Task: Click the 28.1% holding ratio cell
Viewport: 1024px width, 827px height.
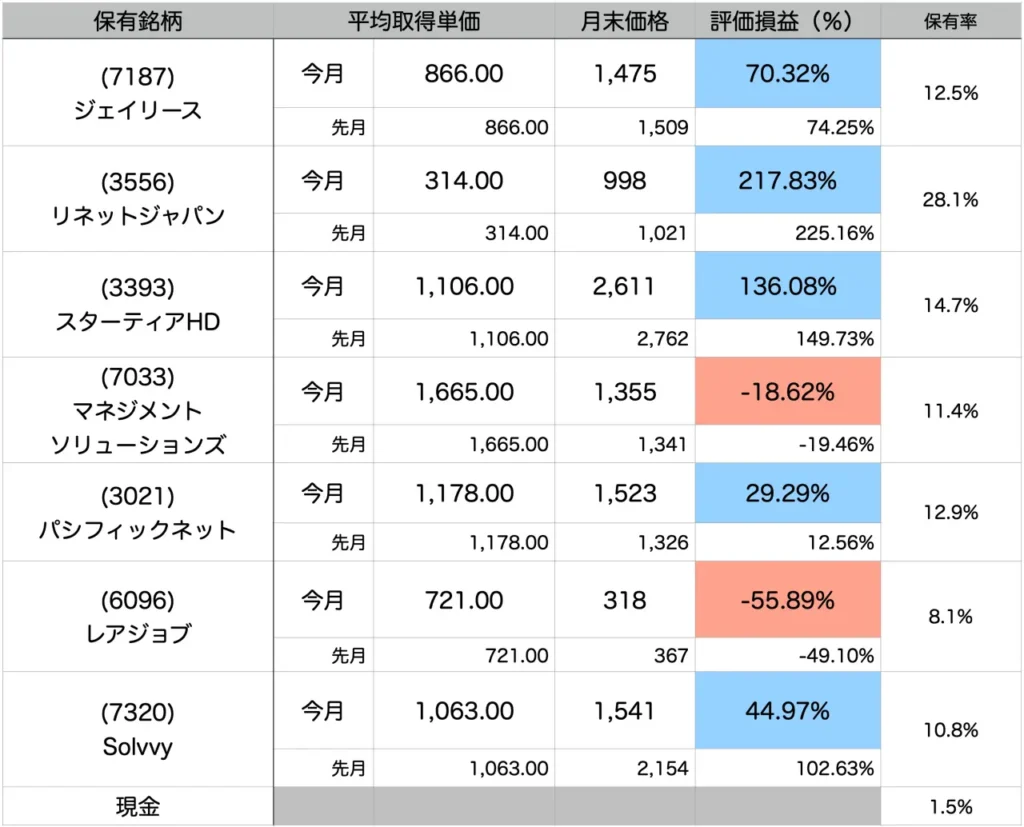Action: pos(950,199)
